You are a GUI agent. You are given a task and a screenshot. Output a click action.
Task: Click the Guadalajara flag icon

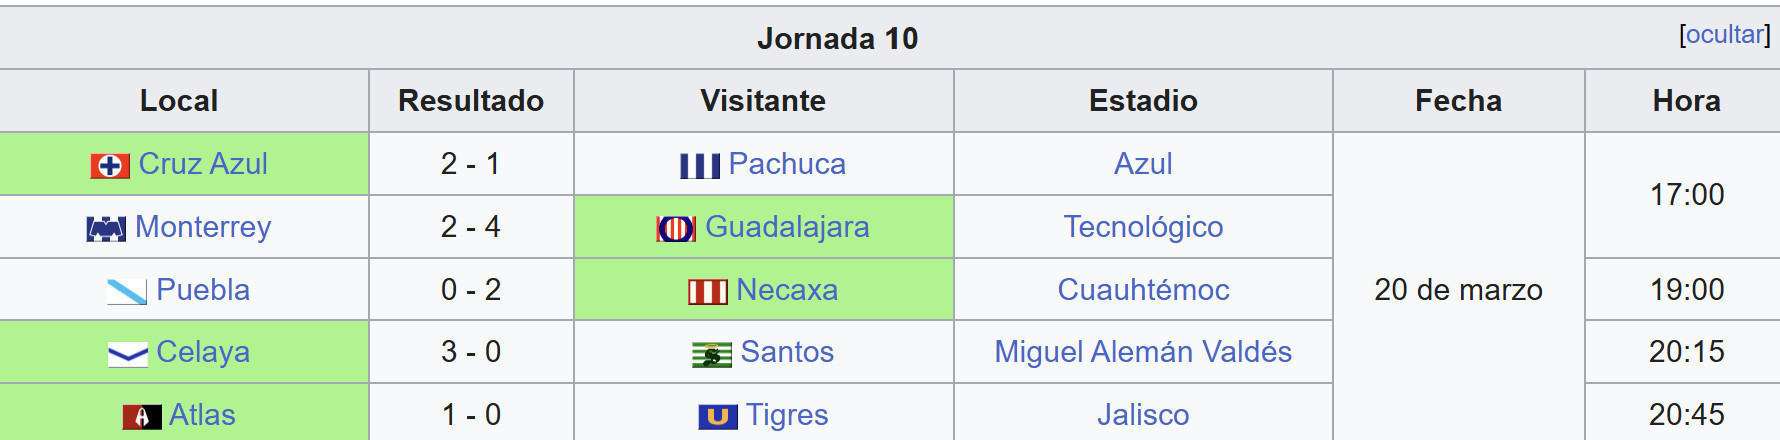(x=676, y=229)
